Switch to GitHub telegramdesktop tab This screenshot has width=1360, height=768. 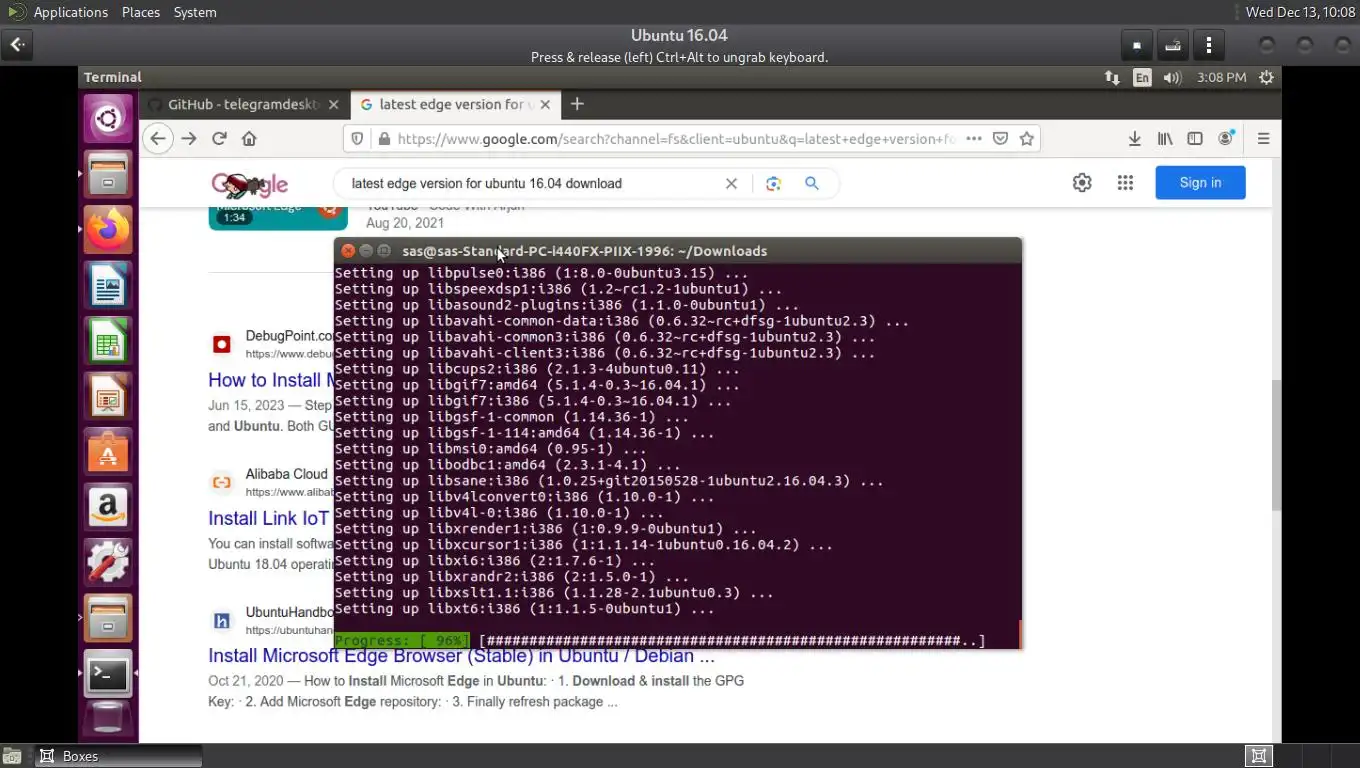point(243,104)
